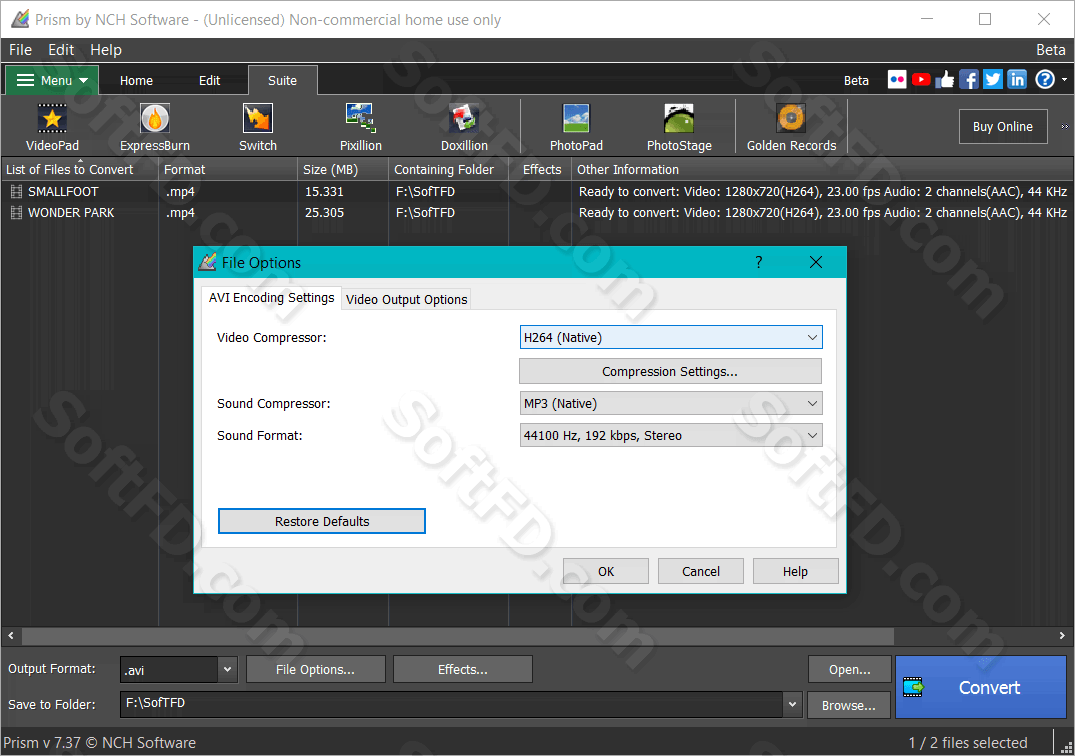Launch Golden Records icon
Viewport: 1075px width, 756px height.
pyautogui.click(x=791, y=127)
